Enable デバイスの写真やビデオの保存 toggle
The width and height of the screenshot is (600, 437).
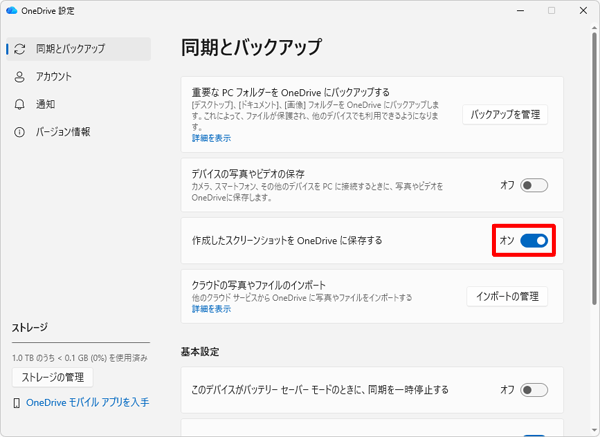[534, 186]
